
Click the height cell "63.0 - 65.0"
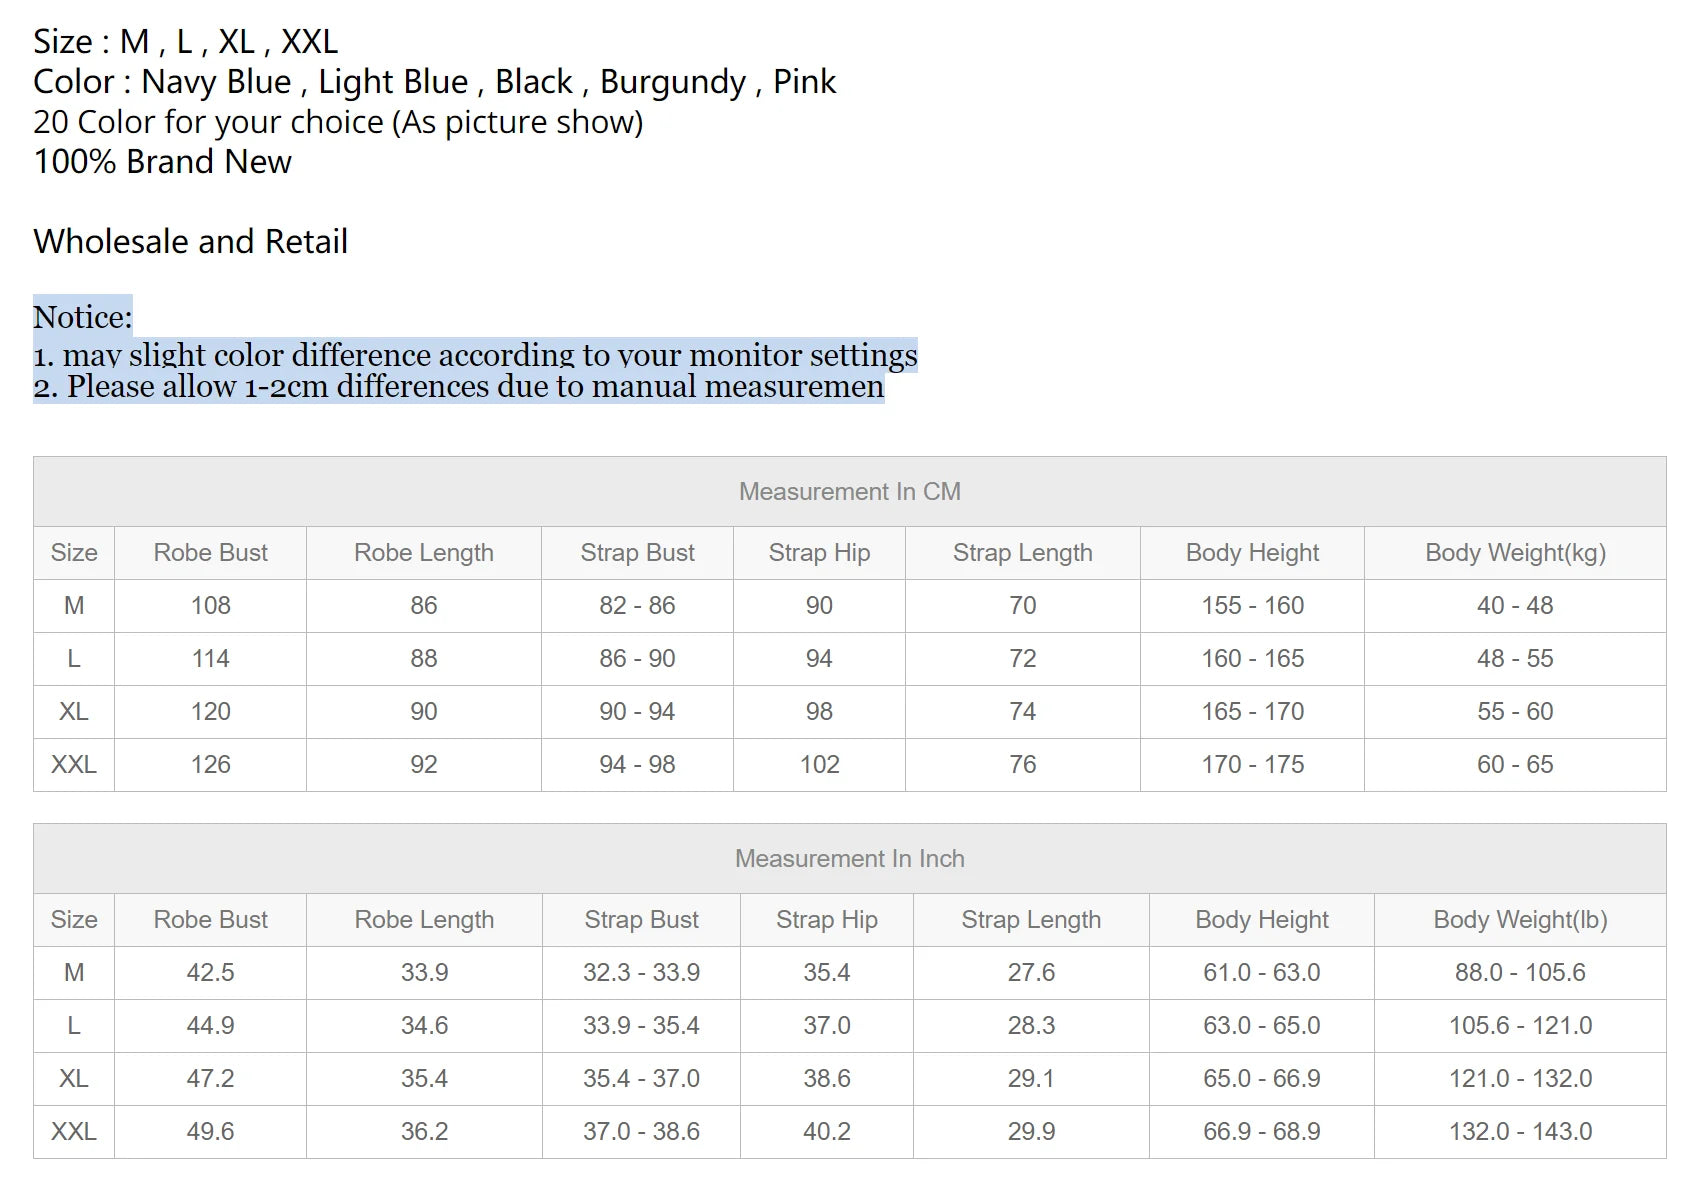point(1261,1026)
